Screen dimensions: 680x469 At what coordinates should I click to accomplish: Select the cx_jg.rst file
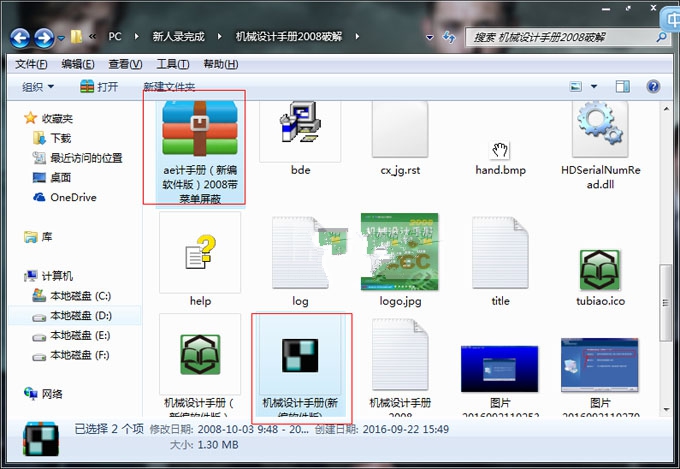tap(400, 129)
